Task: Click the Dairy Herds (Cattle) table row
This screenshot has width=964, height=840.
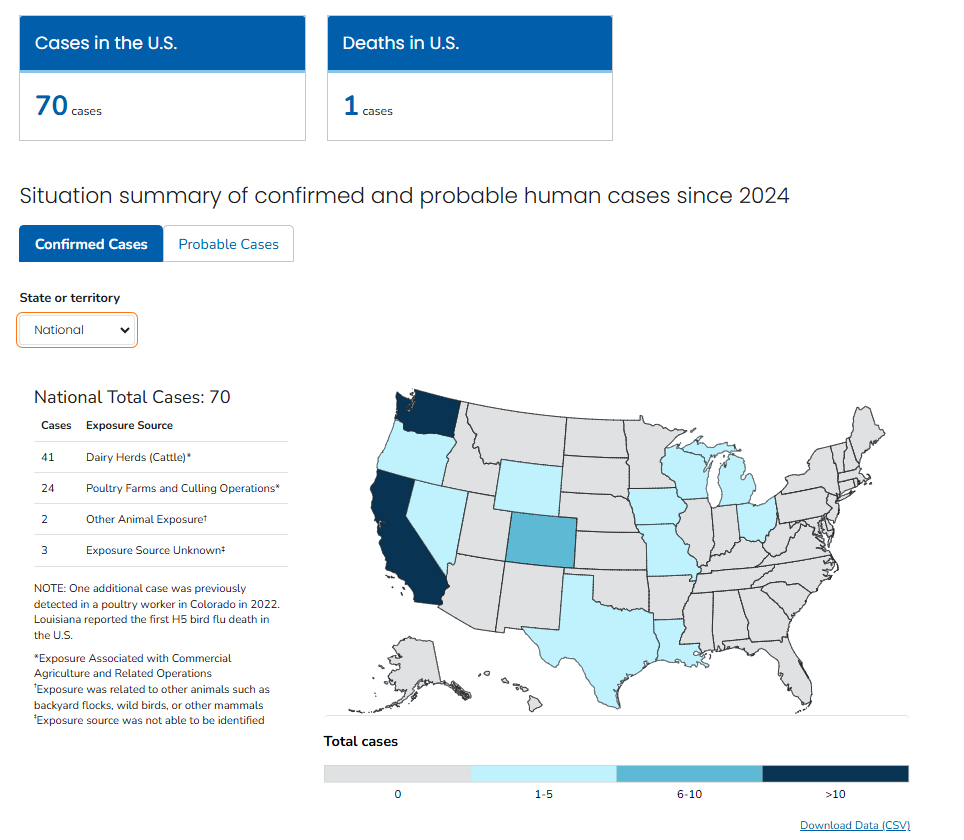Action: coord(160,457)
